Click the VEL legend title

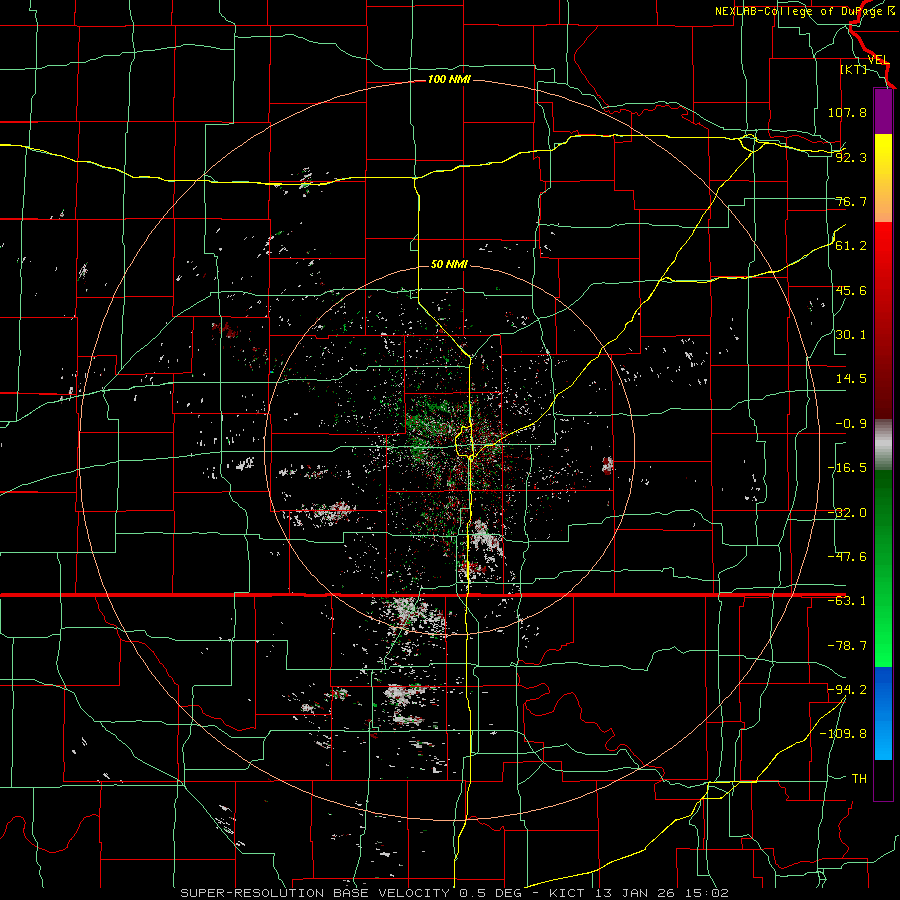tap(878, 60)
